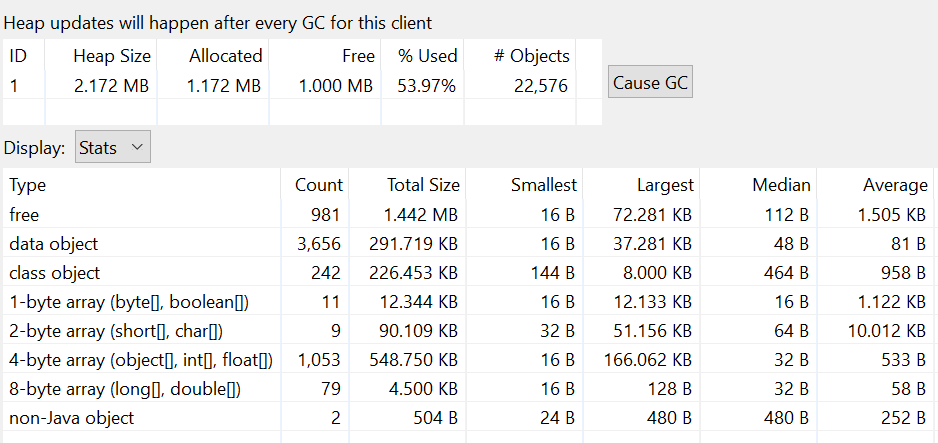Click the Cause GC button
The width and height of the screenshot is (938, 443).
pos(650,82)
